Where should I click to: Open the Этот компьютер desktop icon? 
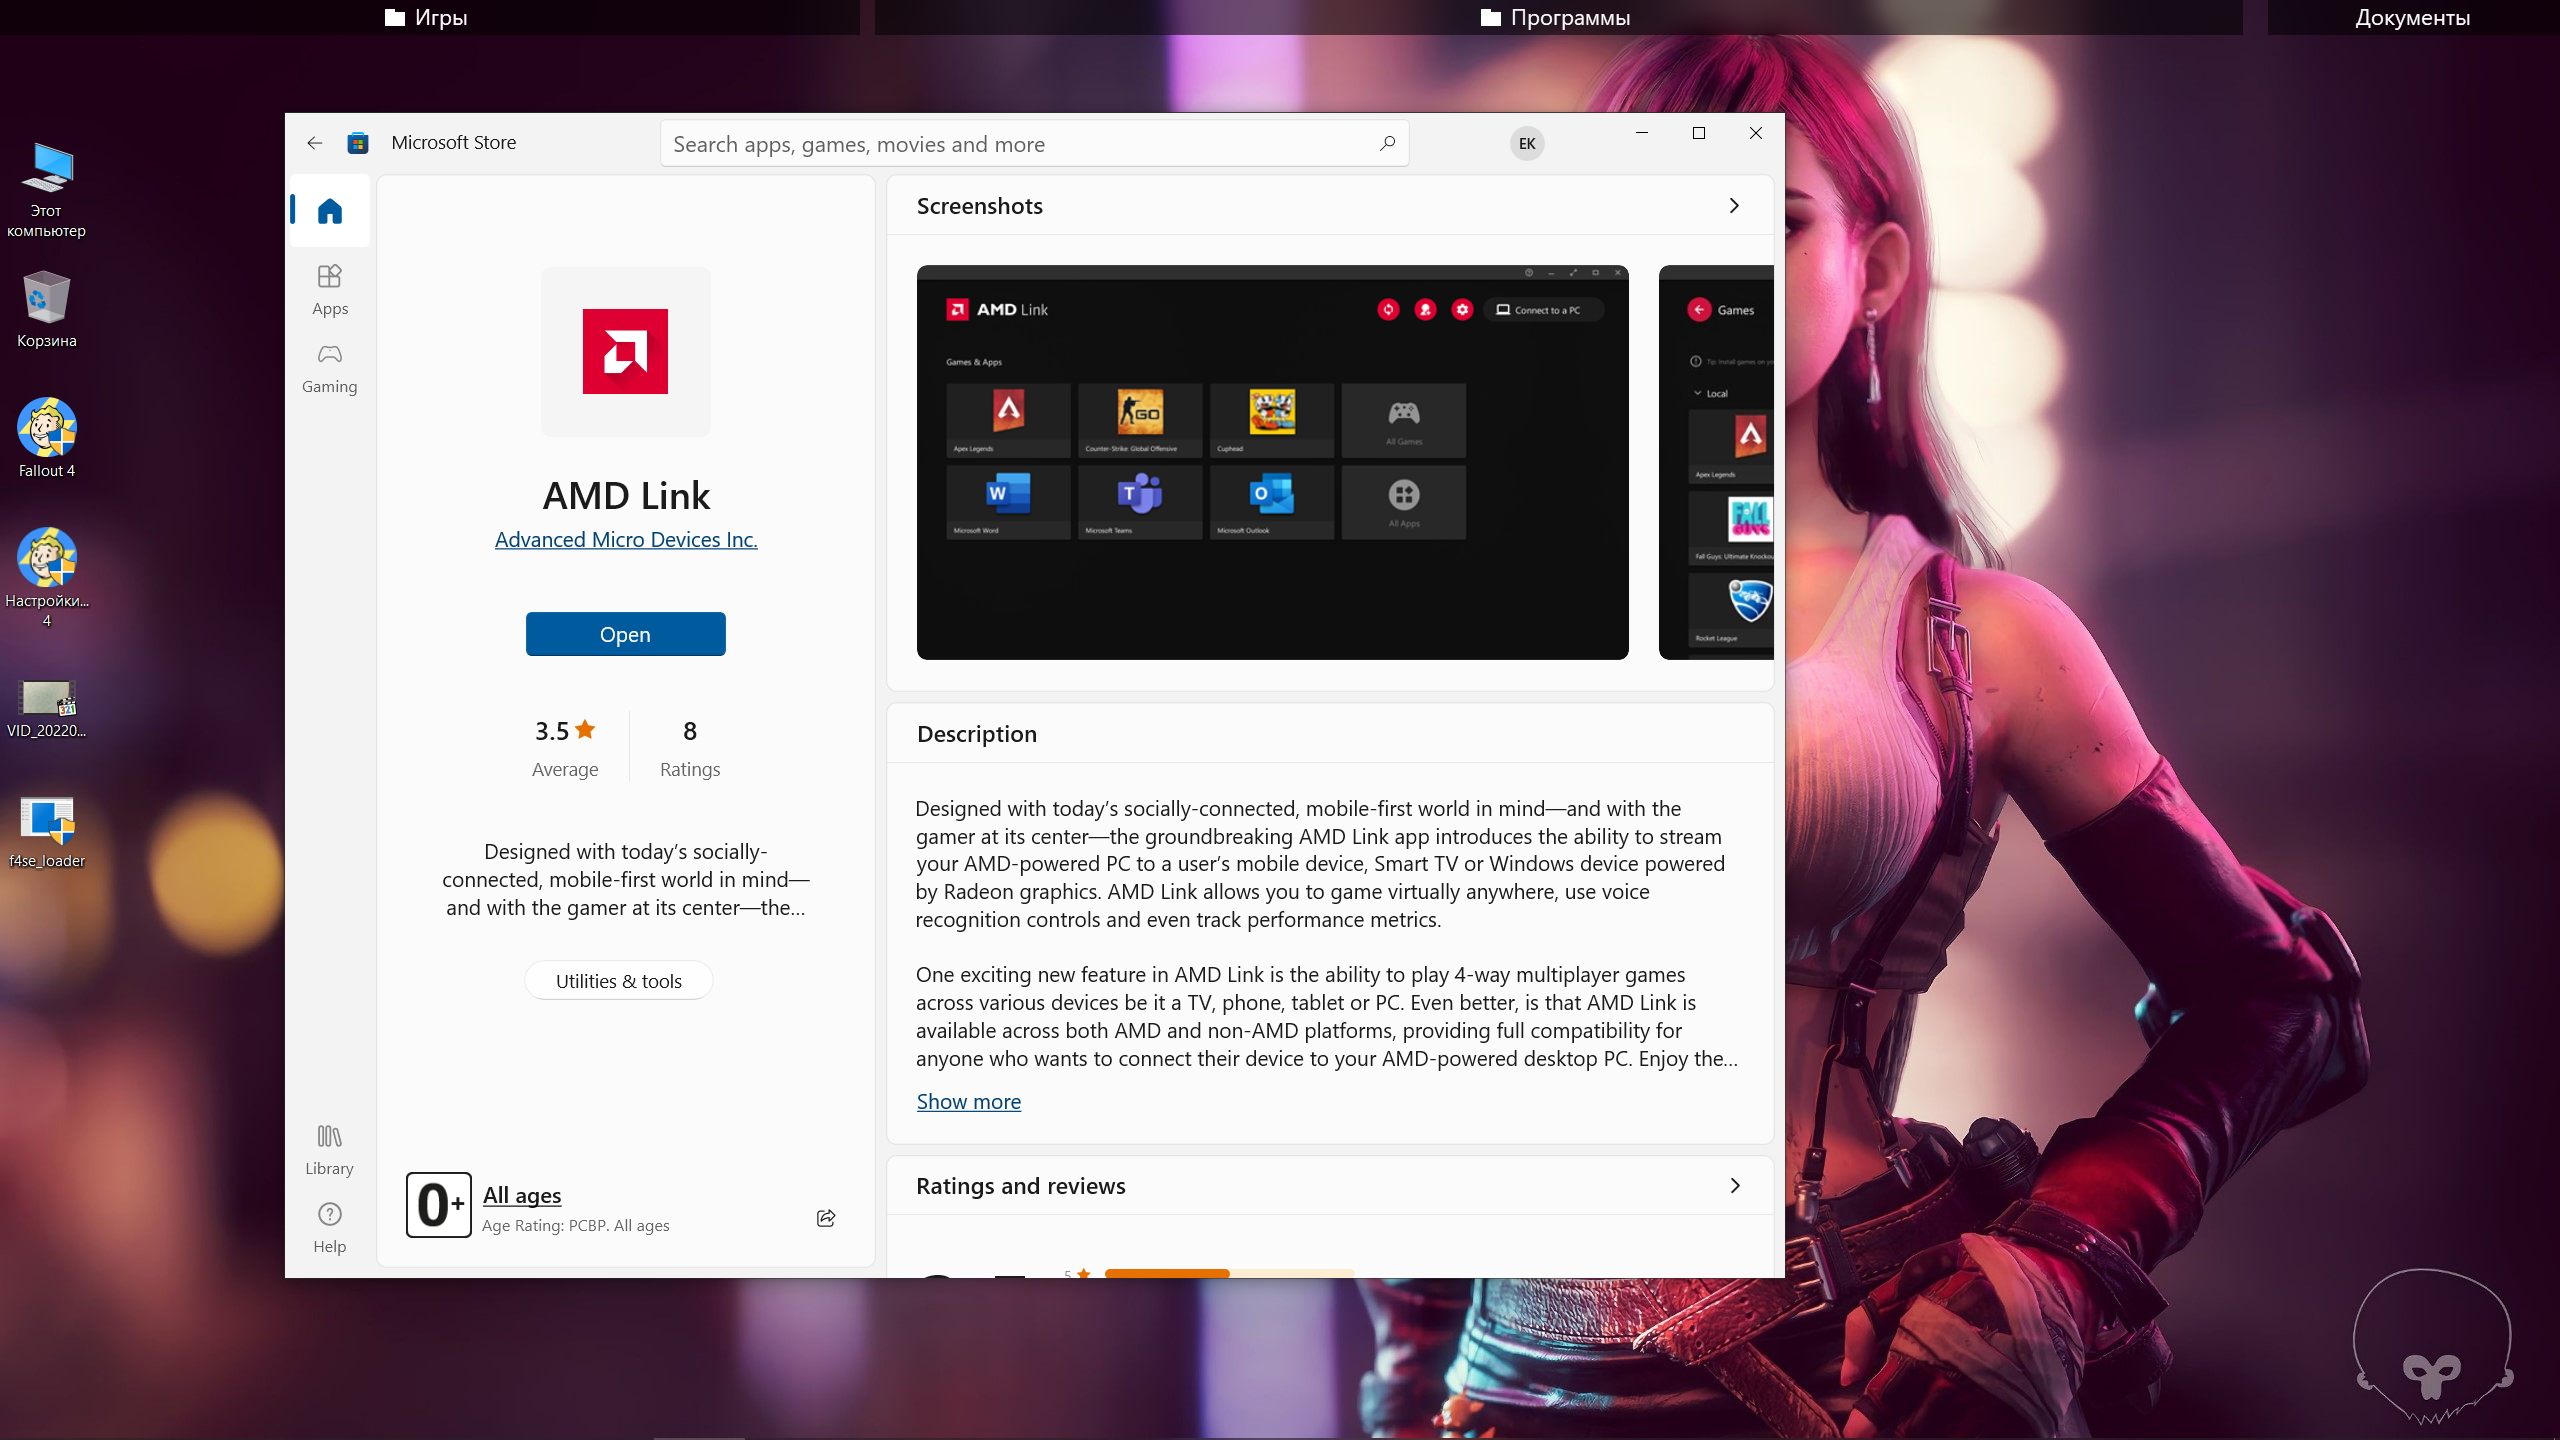46,190
